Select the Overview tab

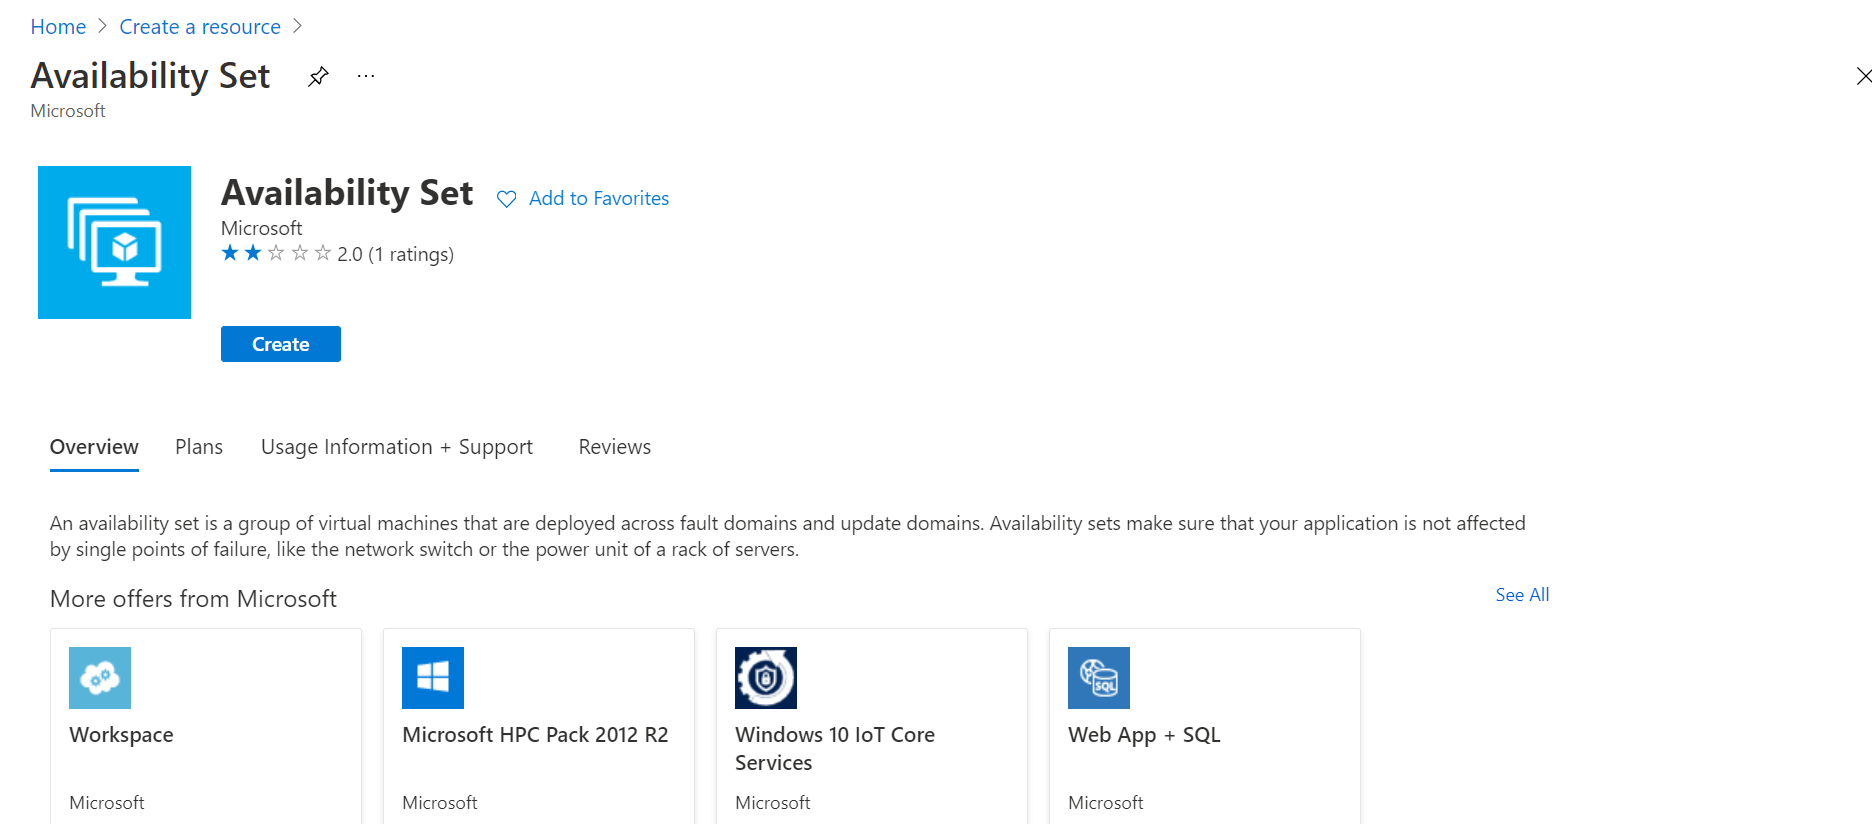(x=94, y=447)
